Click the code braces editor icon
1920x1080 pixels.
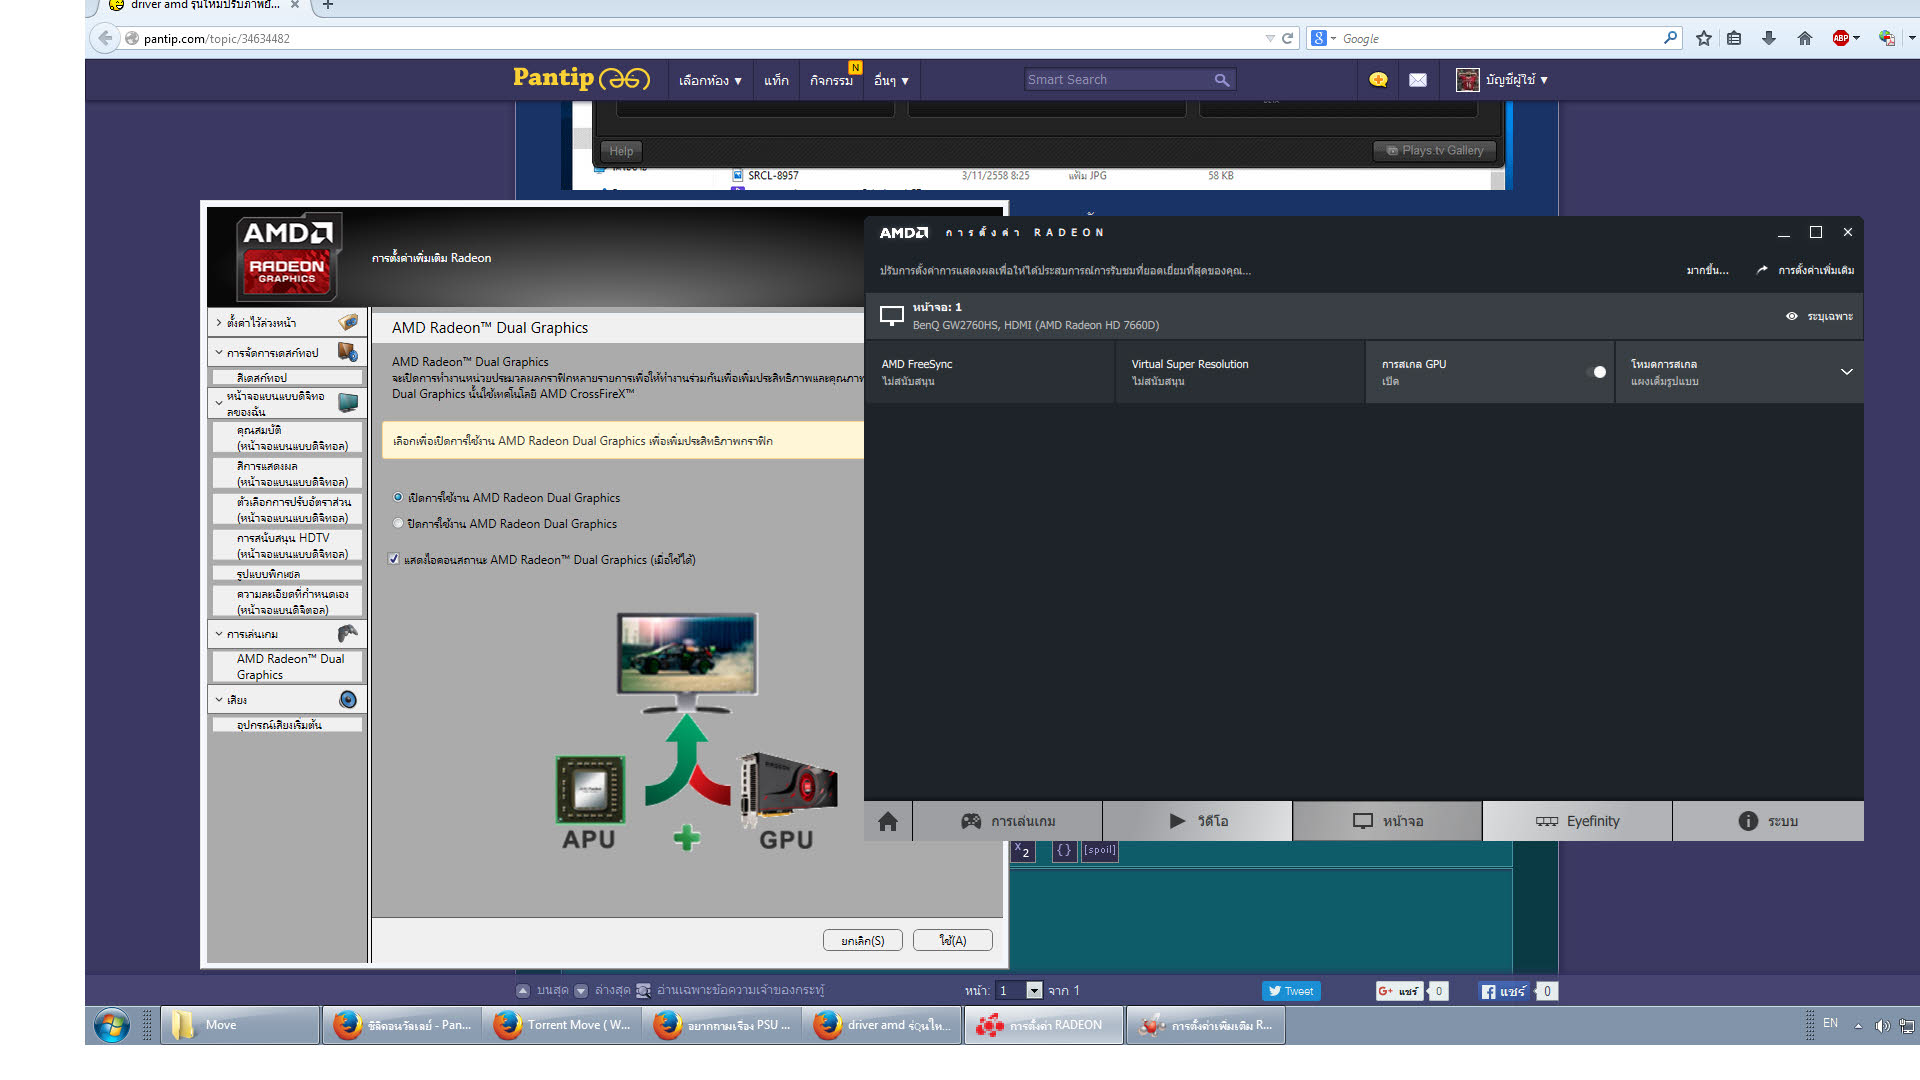pyautogui.click(x=1064, y=850)
